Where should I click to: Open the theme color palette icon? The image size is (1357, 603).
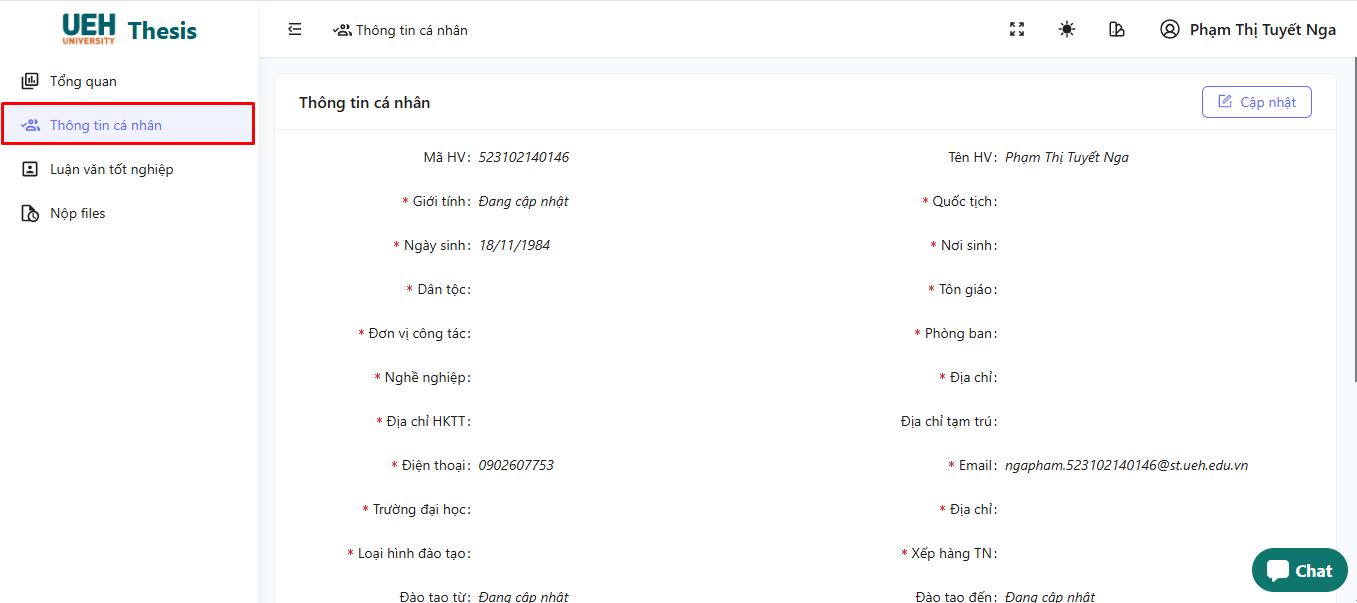[1117, 30]
